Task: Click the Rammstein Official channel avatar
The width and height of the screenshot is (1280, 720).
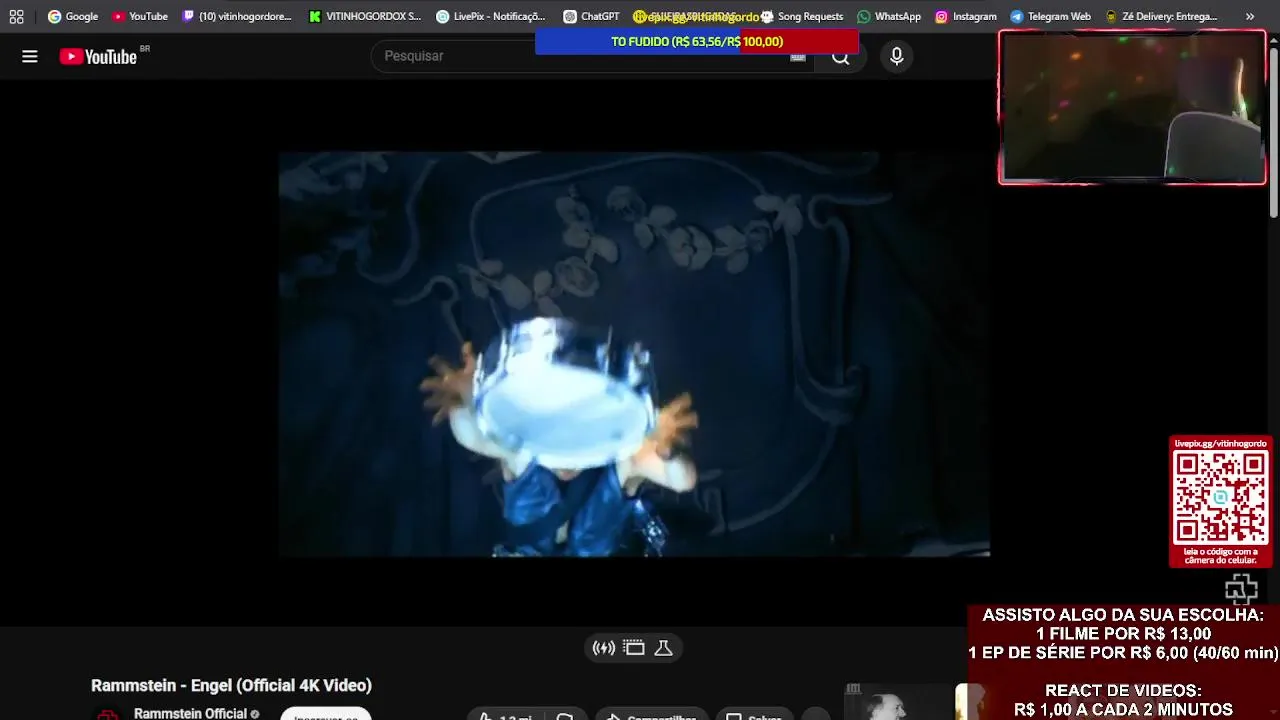Action: coord(106,714)
